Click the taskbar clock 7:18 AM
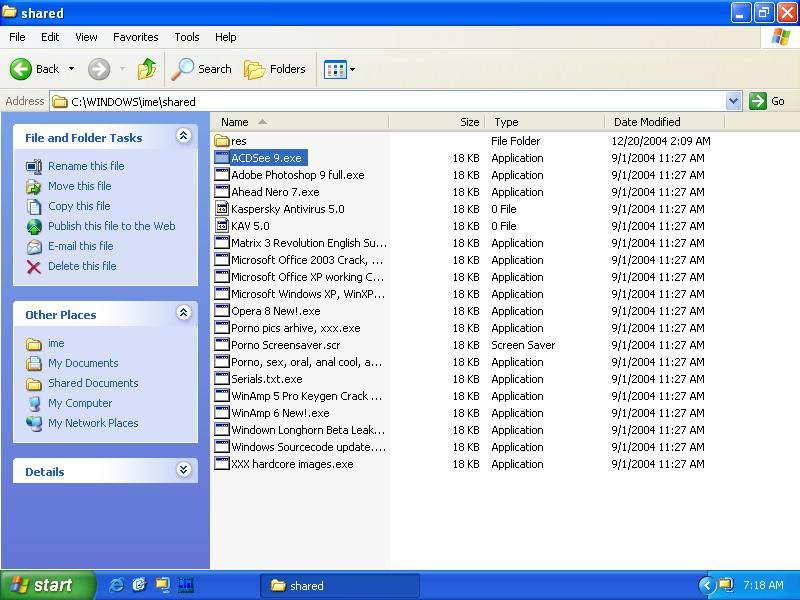The image size is (800, 600). (763, 585)
